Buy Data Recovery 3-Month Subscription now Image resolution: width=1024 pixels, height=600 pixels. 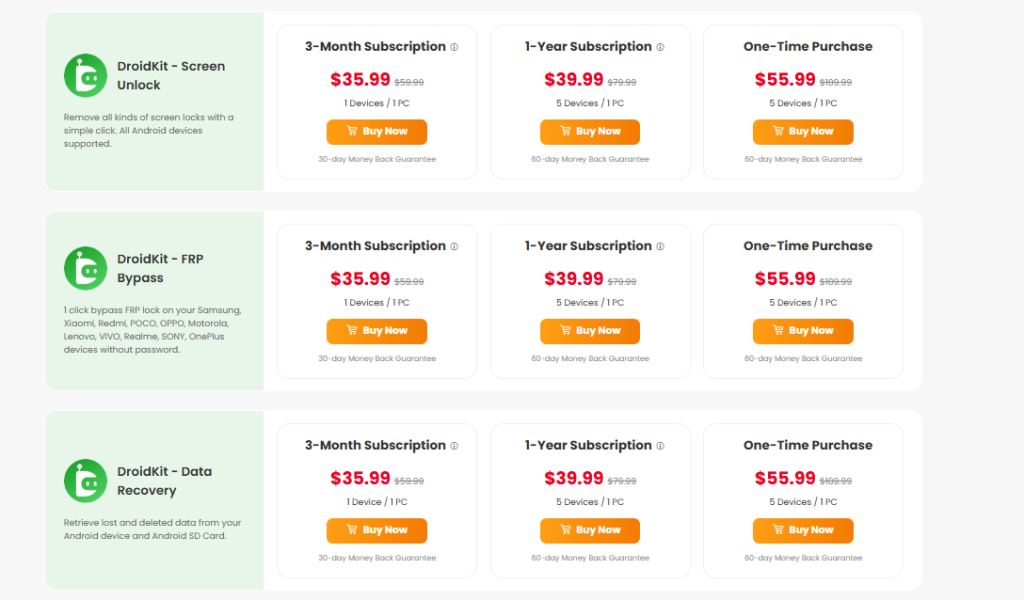[377, 531]
